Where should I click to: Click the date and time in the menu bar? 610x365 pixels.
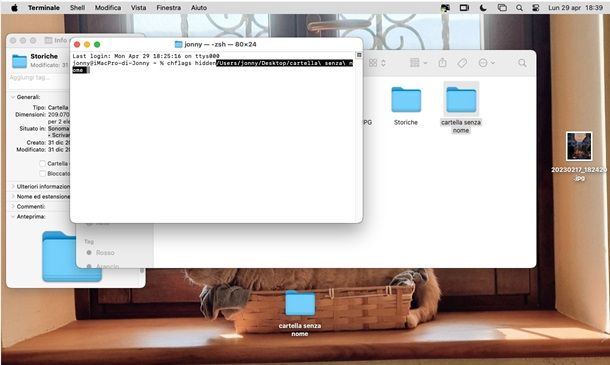[575, 8]
